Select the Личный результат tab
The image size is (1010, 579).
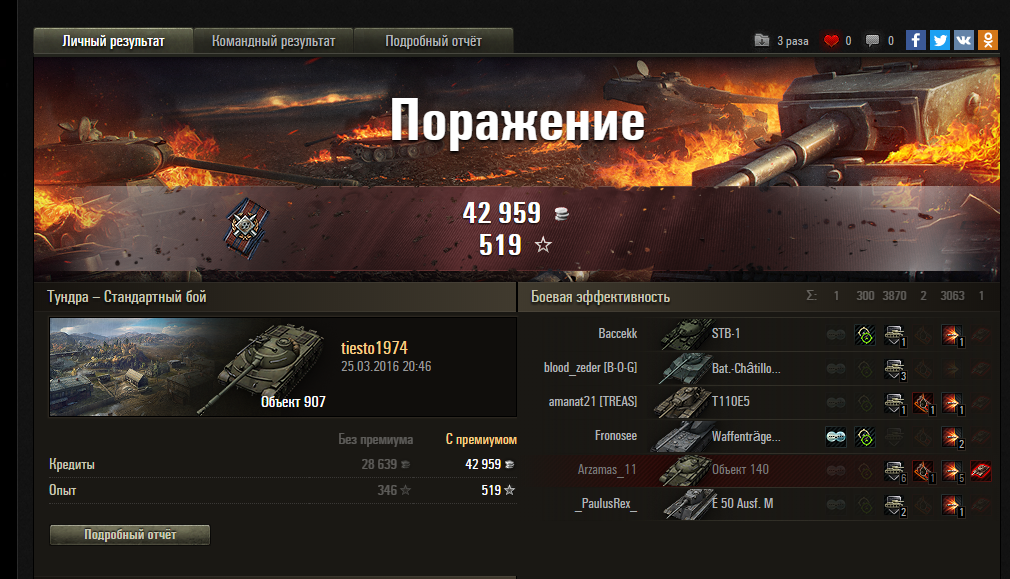[113, 41]
